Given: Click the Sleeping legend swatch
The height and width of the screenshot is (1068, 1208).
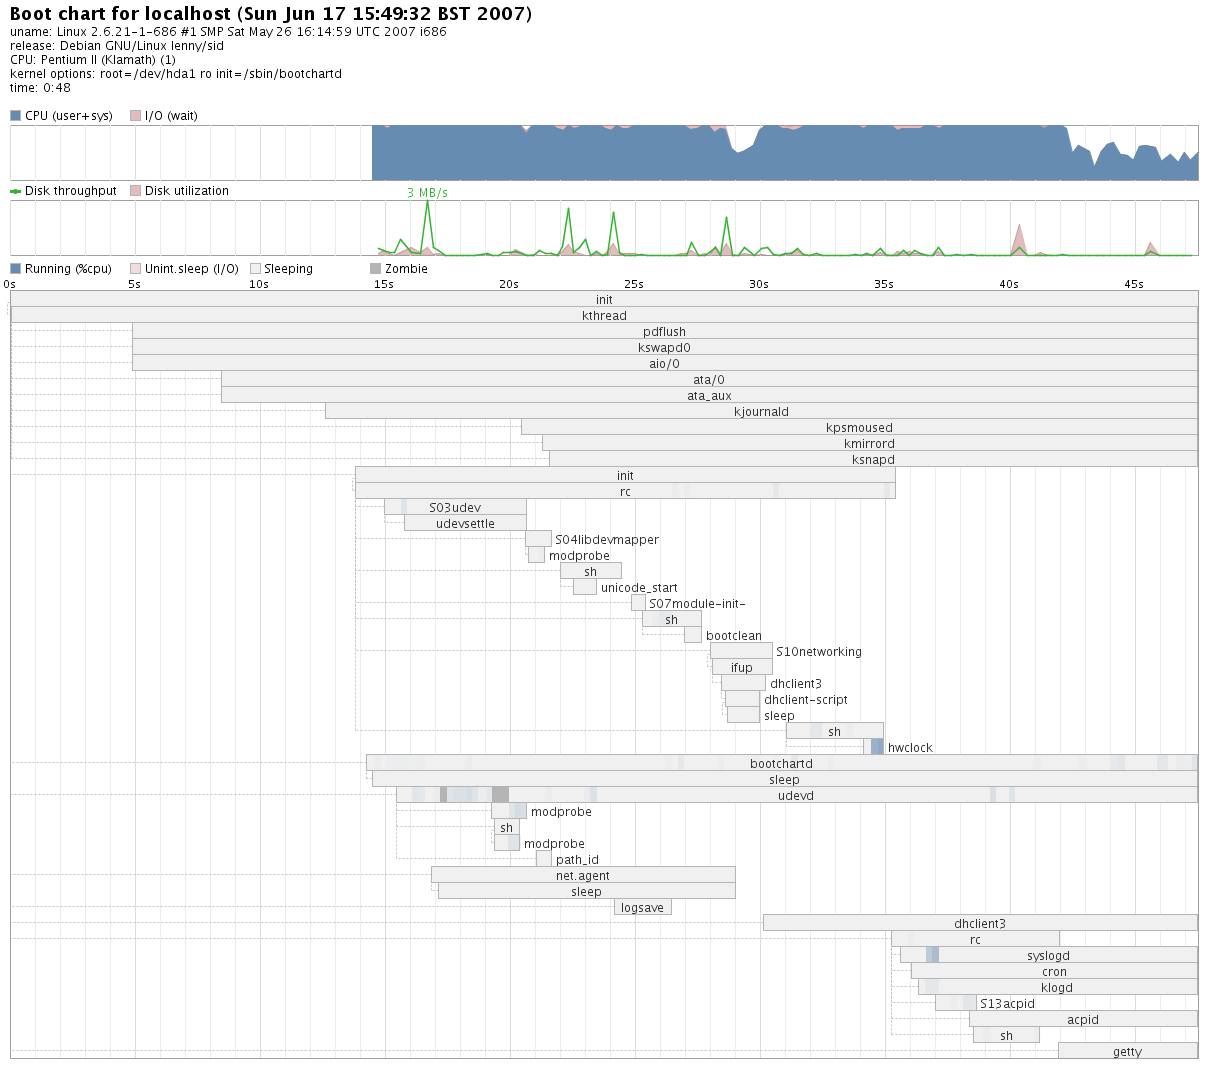Looking at the screenshot, I should click(x=255, y=269).
